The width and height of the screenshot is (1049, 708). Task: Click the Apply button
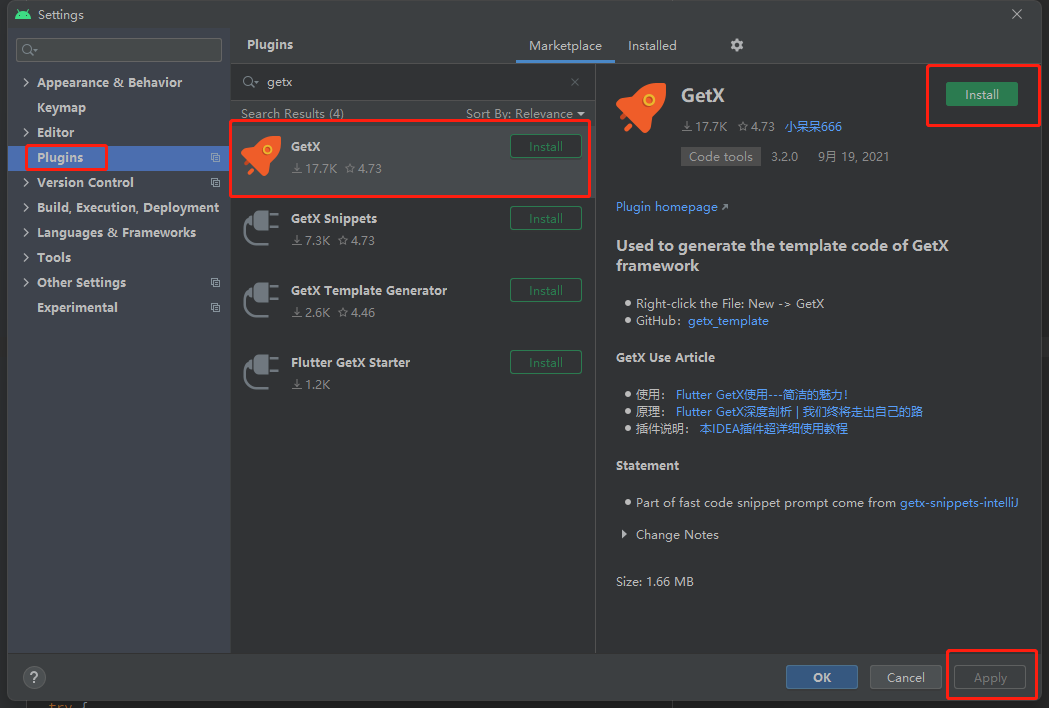point(990,677)
